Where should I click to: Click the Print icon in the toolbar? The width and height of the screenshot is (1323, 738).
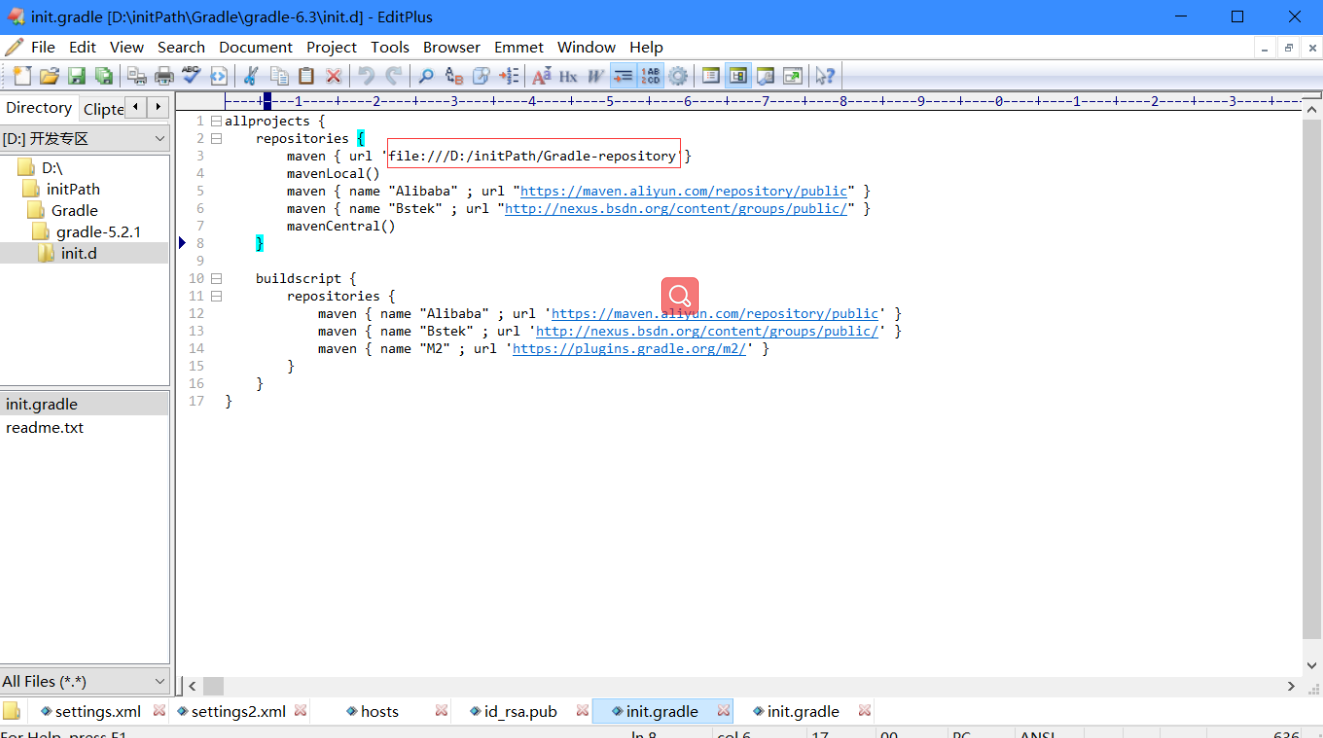(x=164, y=76)
